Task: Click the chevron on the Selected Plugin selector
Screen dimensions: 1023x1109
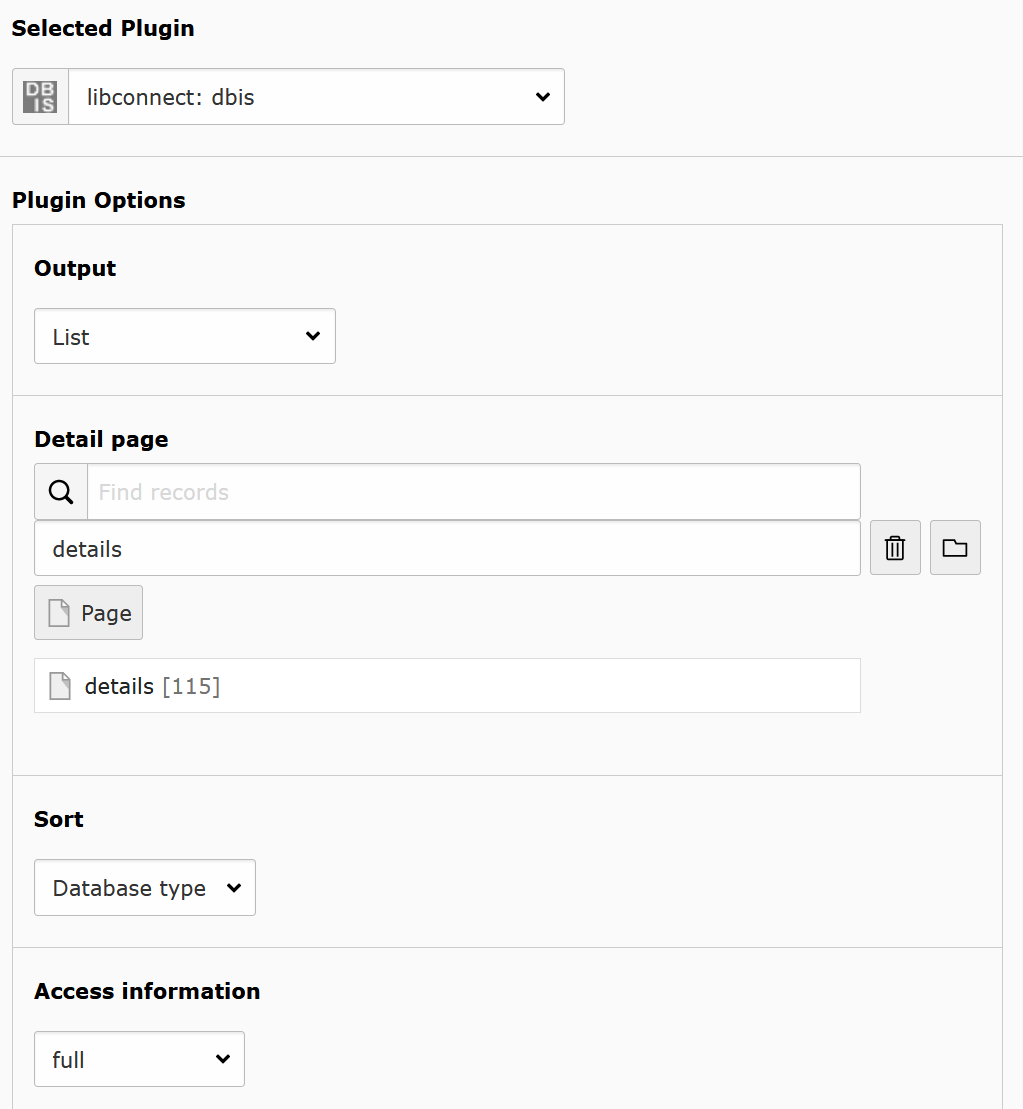Action: pos(541,96)
